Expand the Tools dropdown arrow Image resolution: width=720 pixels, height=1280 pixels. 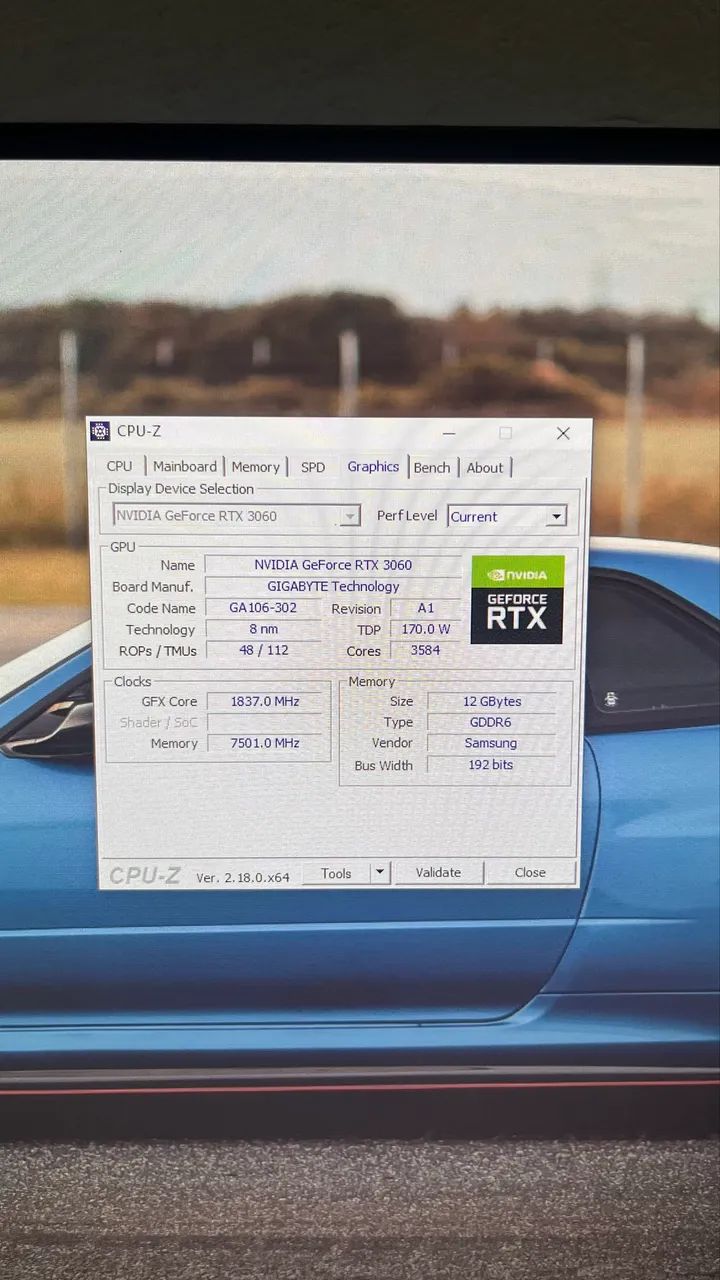[x=380, y=873]
